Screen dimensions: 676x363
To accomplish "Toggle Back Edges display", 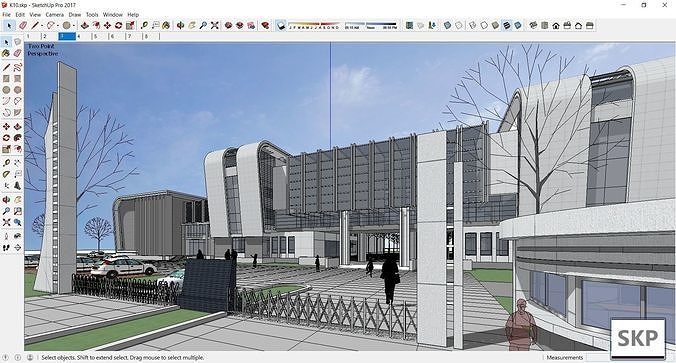I will [x=459, y=26].
